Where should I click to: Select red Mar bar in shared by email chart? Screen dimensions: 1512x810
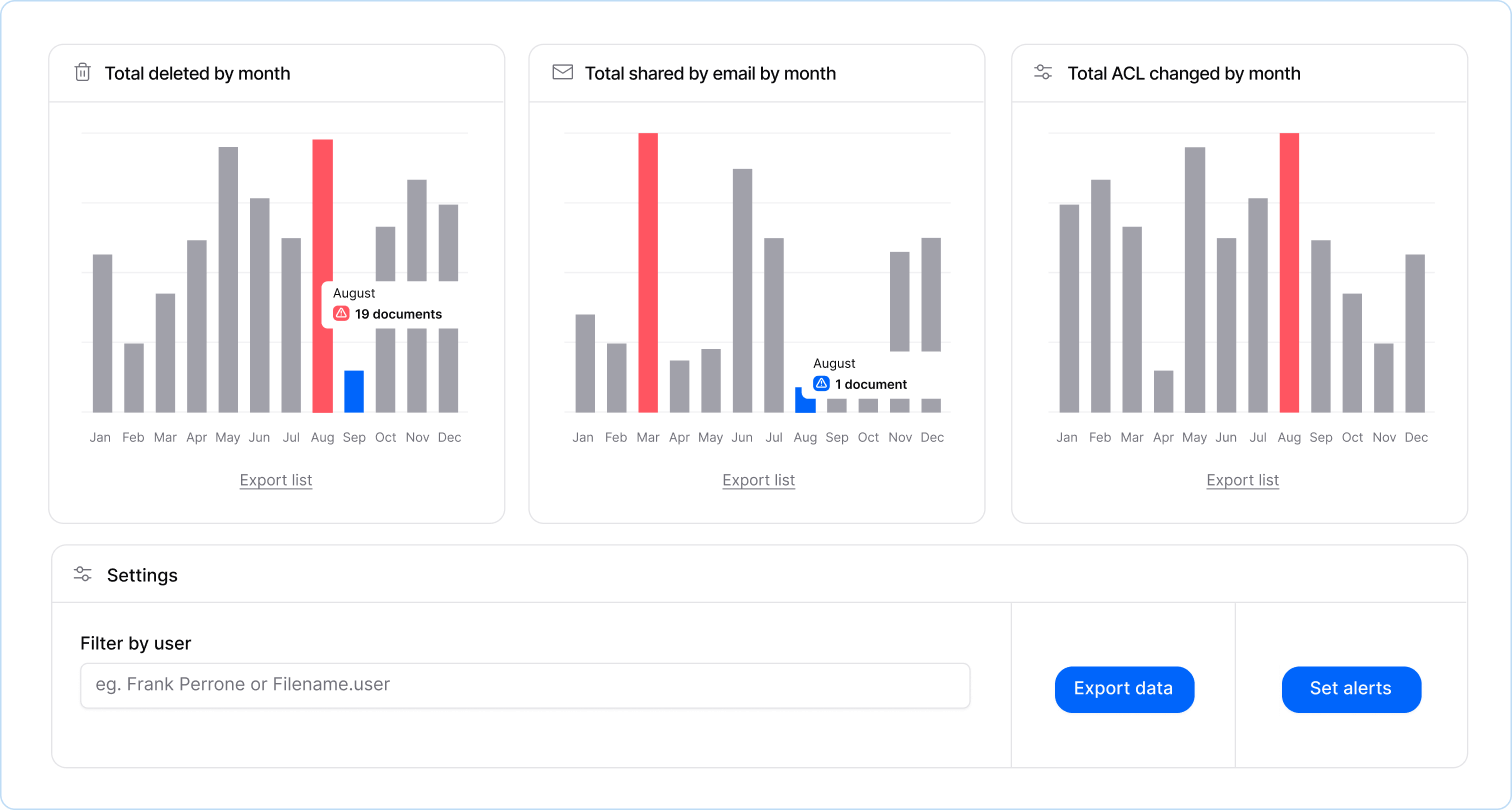[x=648, y=272]
